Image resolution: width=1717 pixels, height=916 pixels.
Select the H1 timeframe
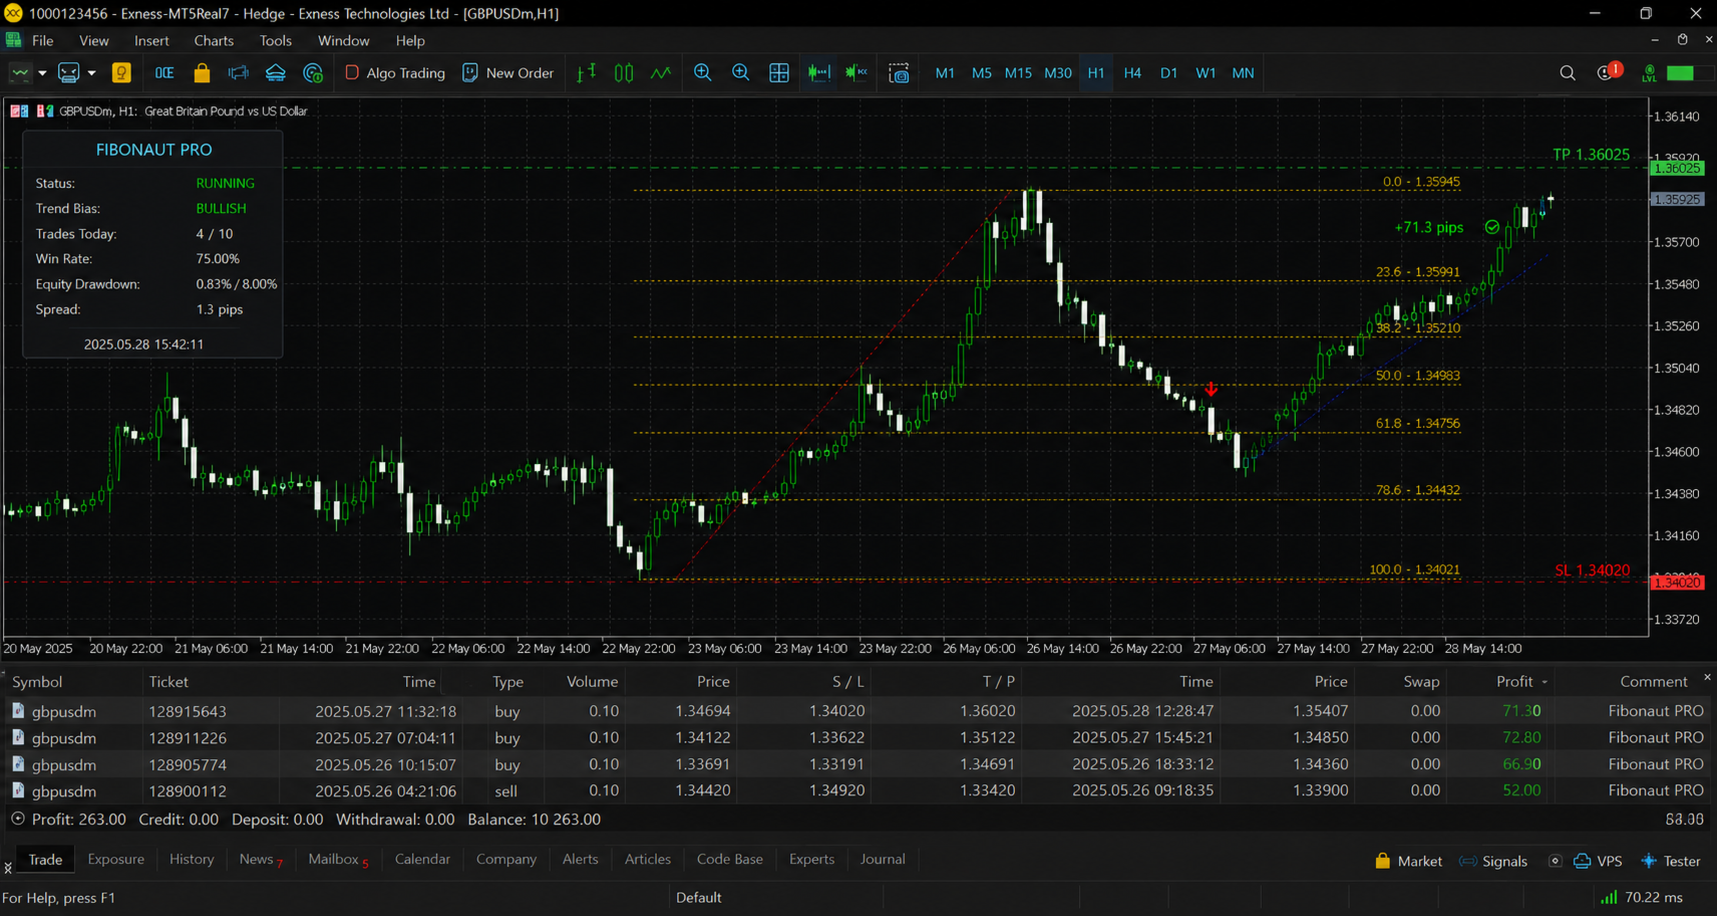point(1096,73)
